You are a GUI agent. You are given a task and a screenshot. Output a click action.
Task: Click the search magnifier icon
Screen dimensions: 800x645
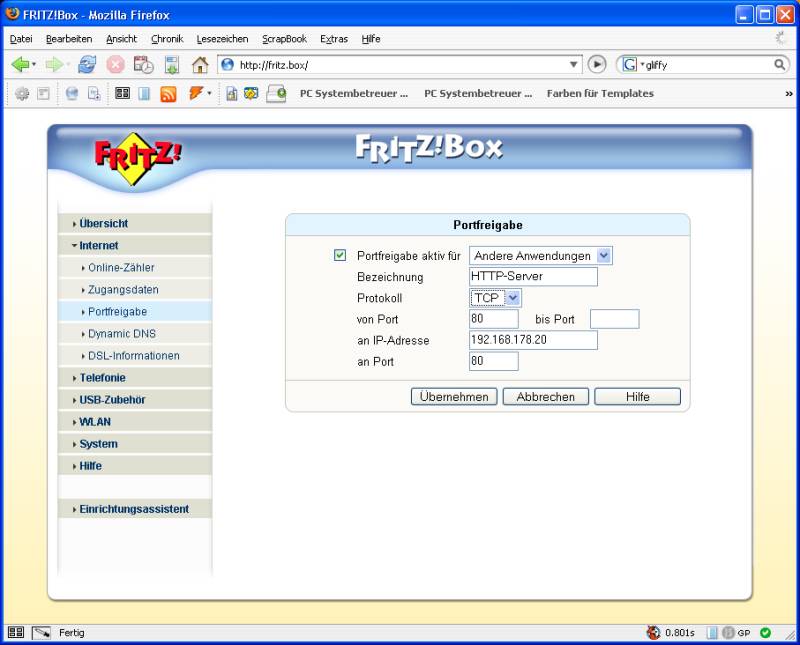[780, 65]
